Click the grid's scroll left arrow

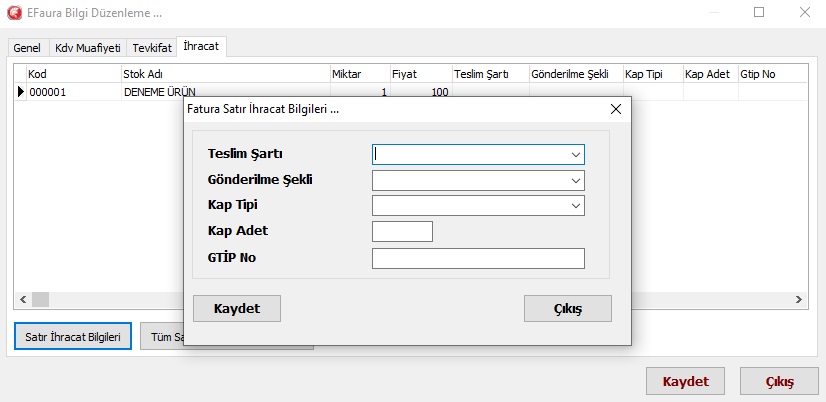pyautogui.click(x=20, y=299)
